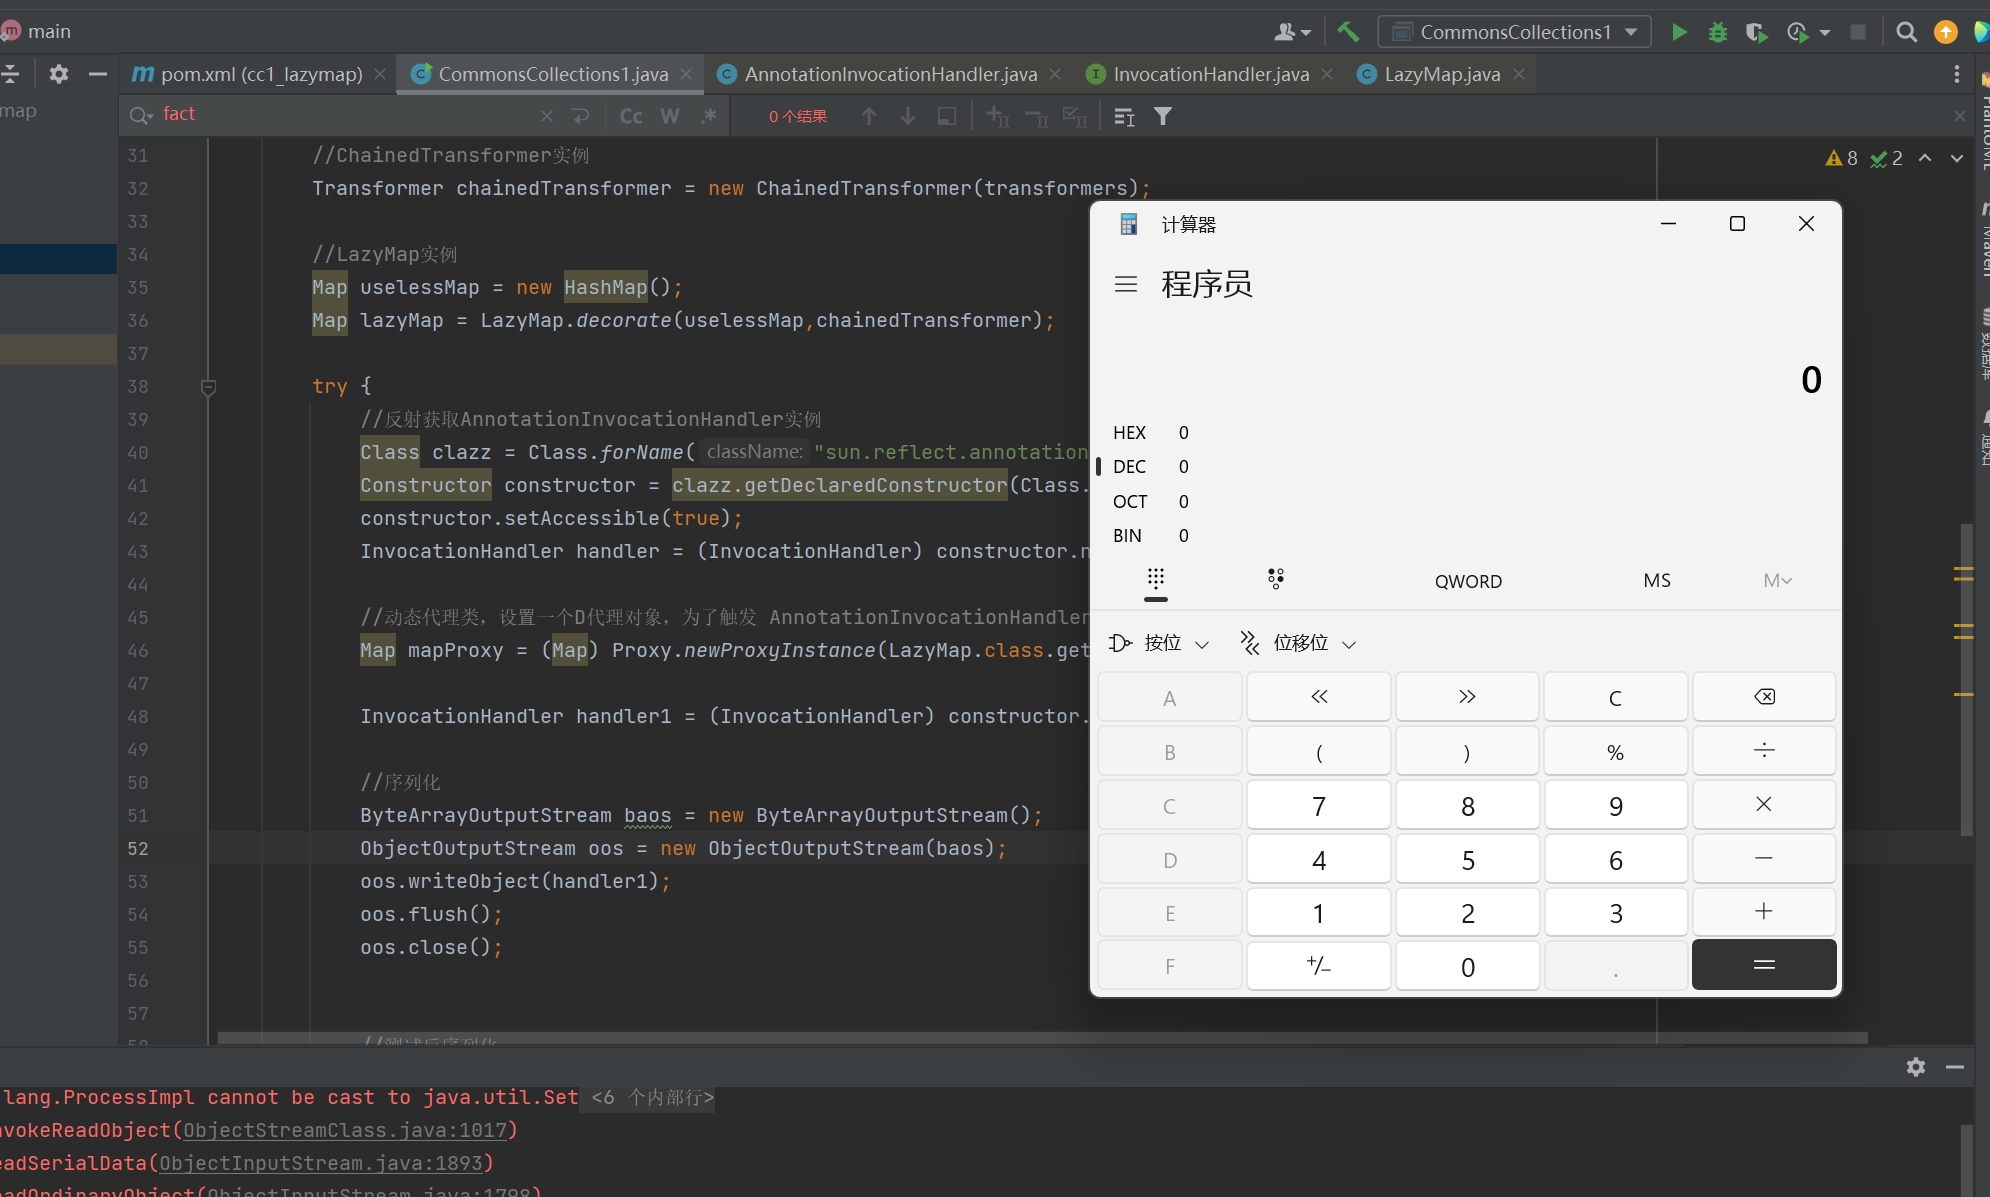Hide the project tool panel
Viewport: 1990px width, 1197px height.
[x=97, y=74]
